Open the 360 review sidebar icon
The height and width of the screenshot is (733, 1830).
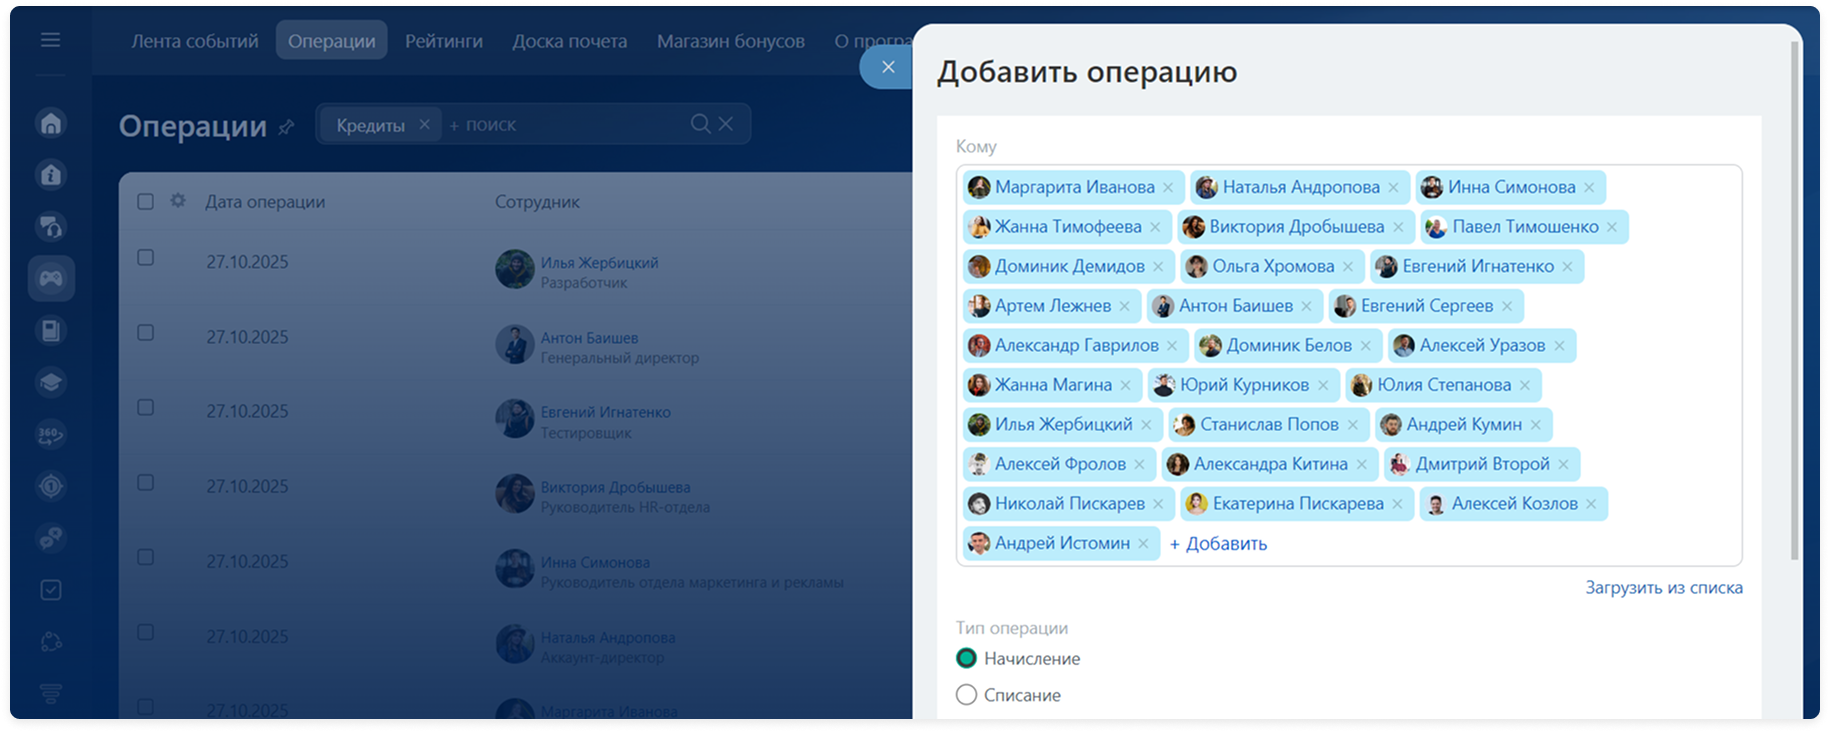(51, 435)
